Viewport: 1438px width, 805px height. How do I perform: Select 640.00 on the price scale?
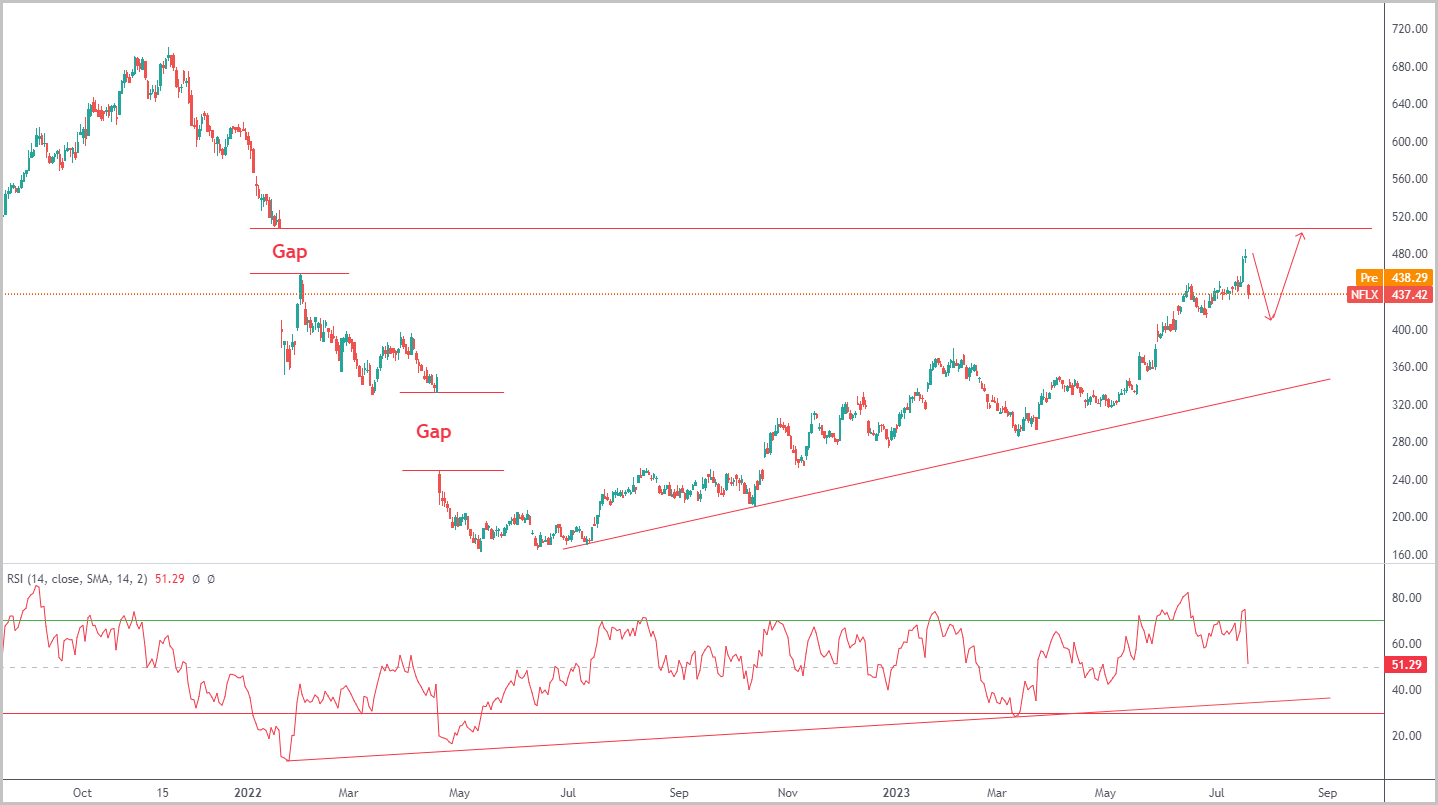click(x=1408, y=104)
